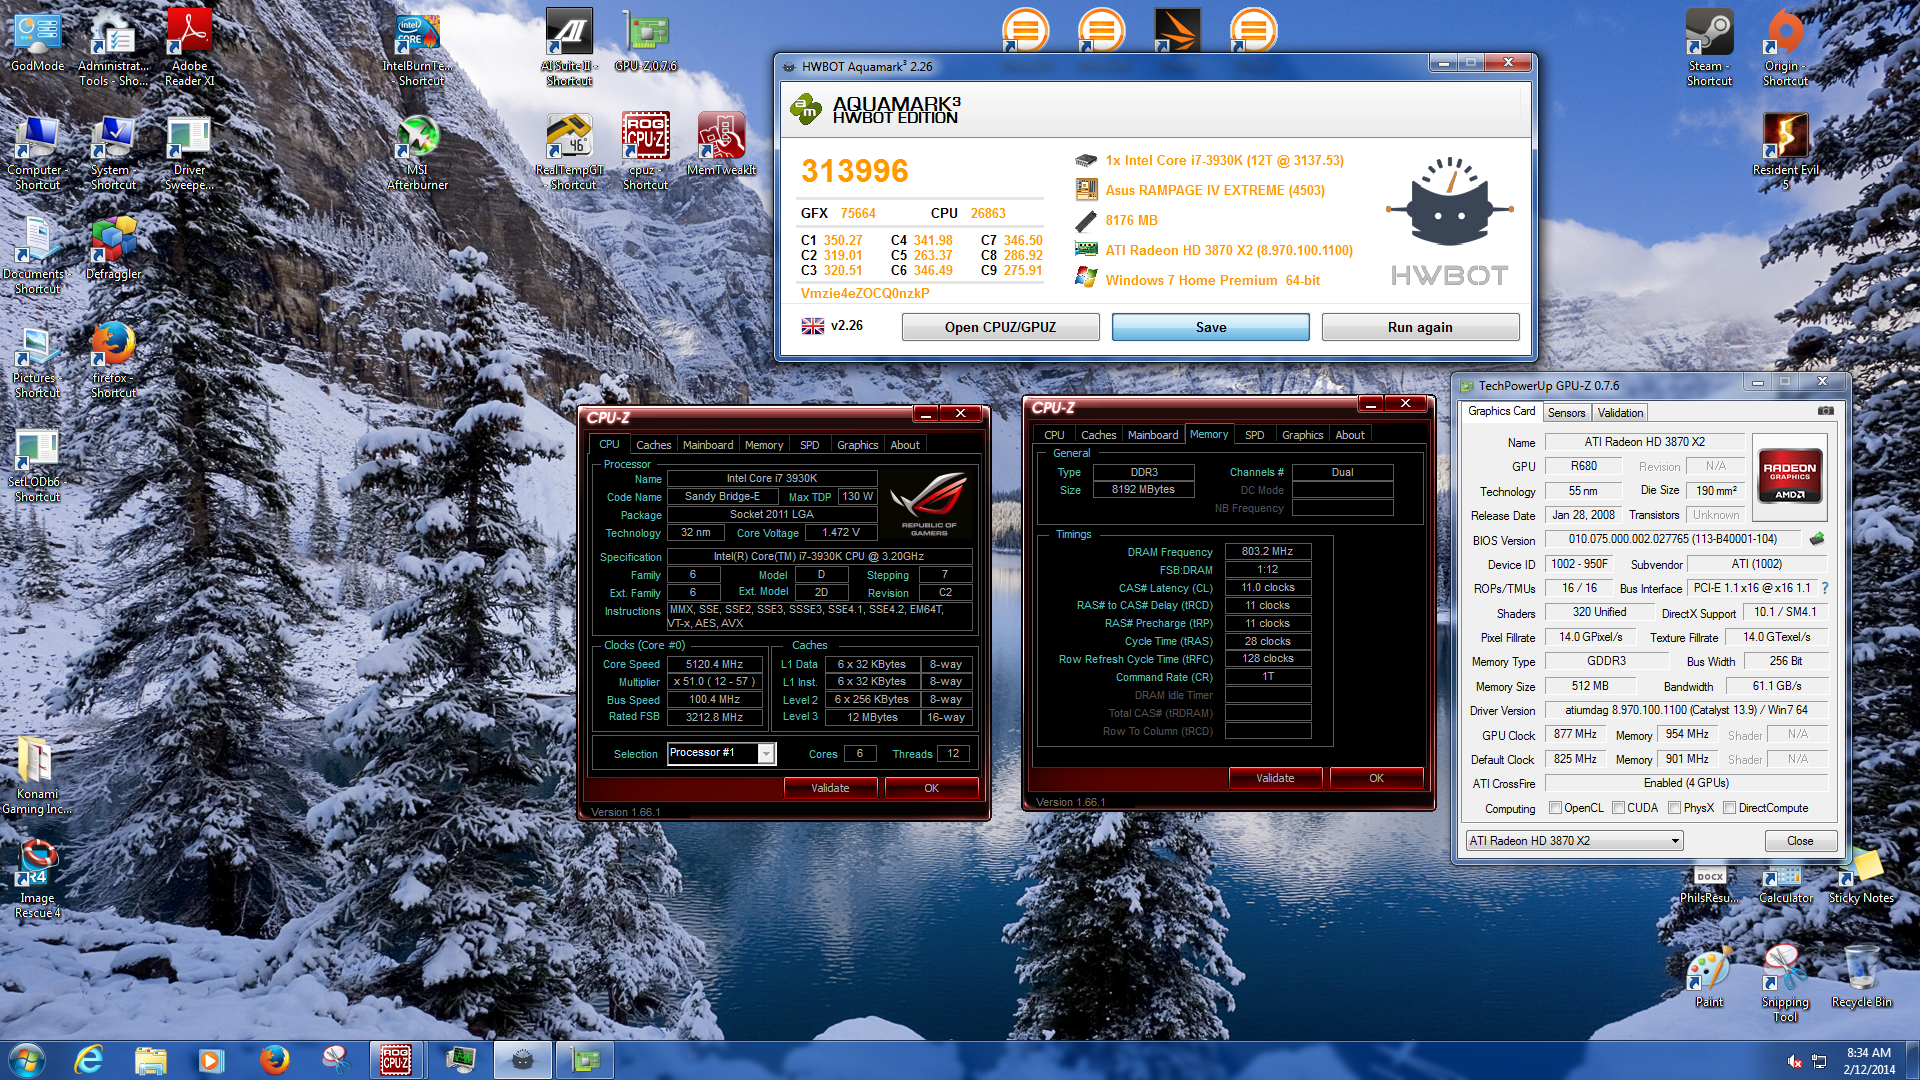Click Save button in Aquamark

1210,327
